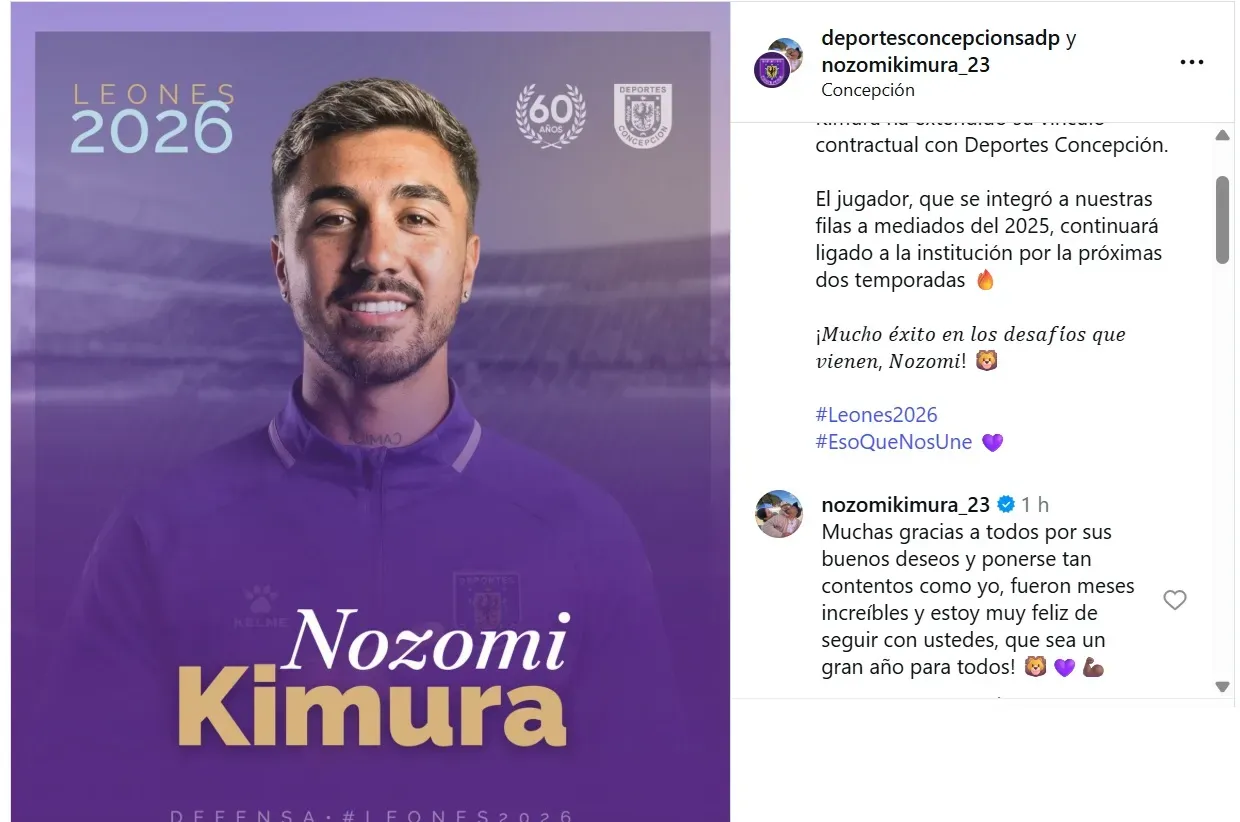Open the commenter's round profile picture

point(779,514)
